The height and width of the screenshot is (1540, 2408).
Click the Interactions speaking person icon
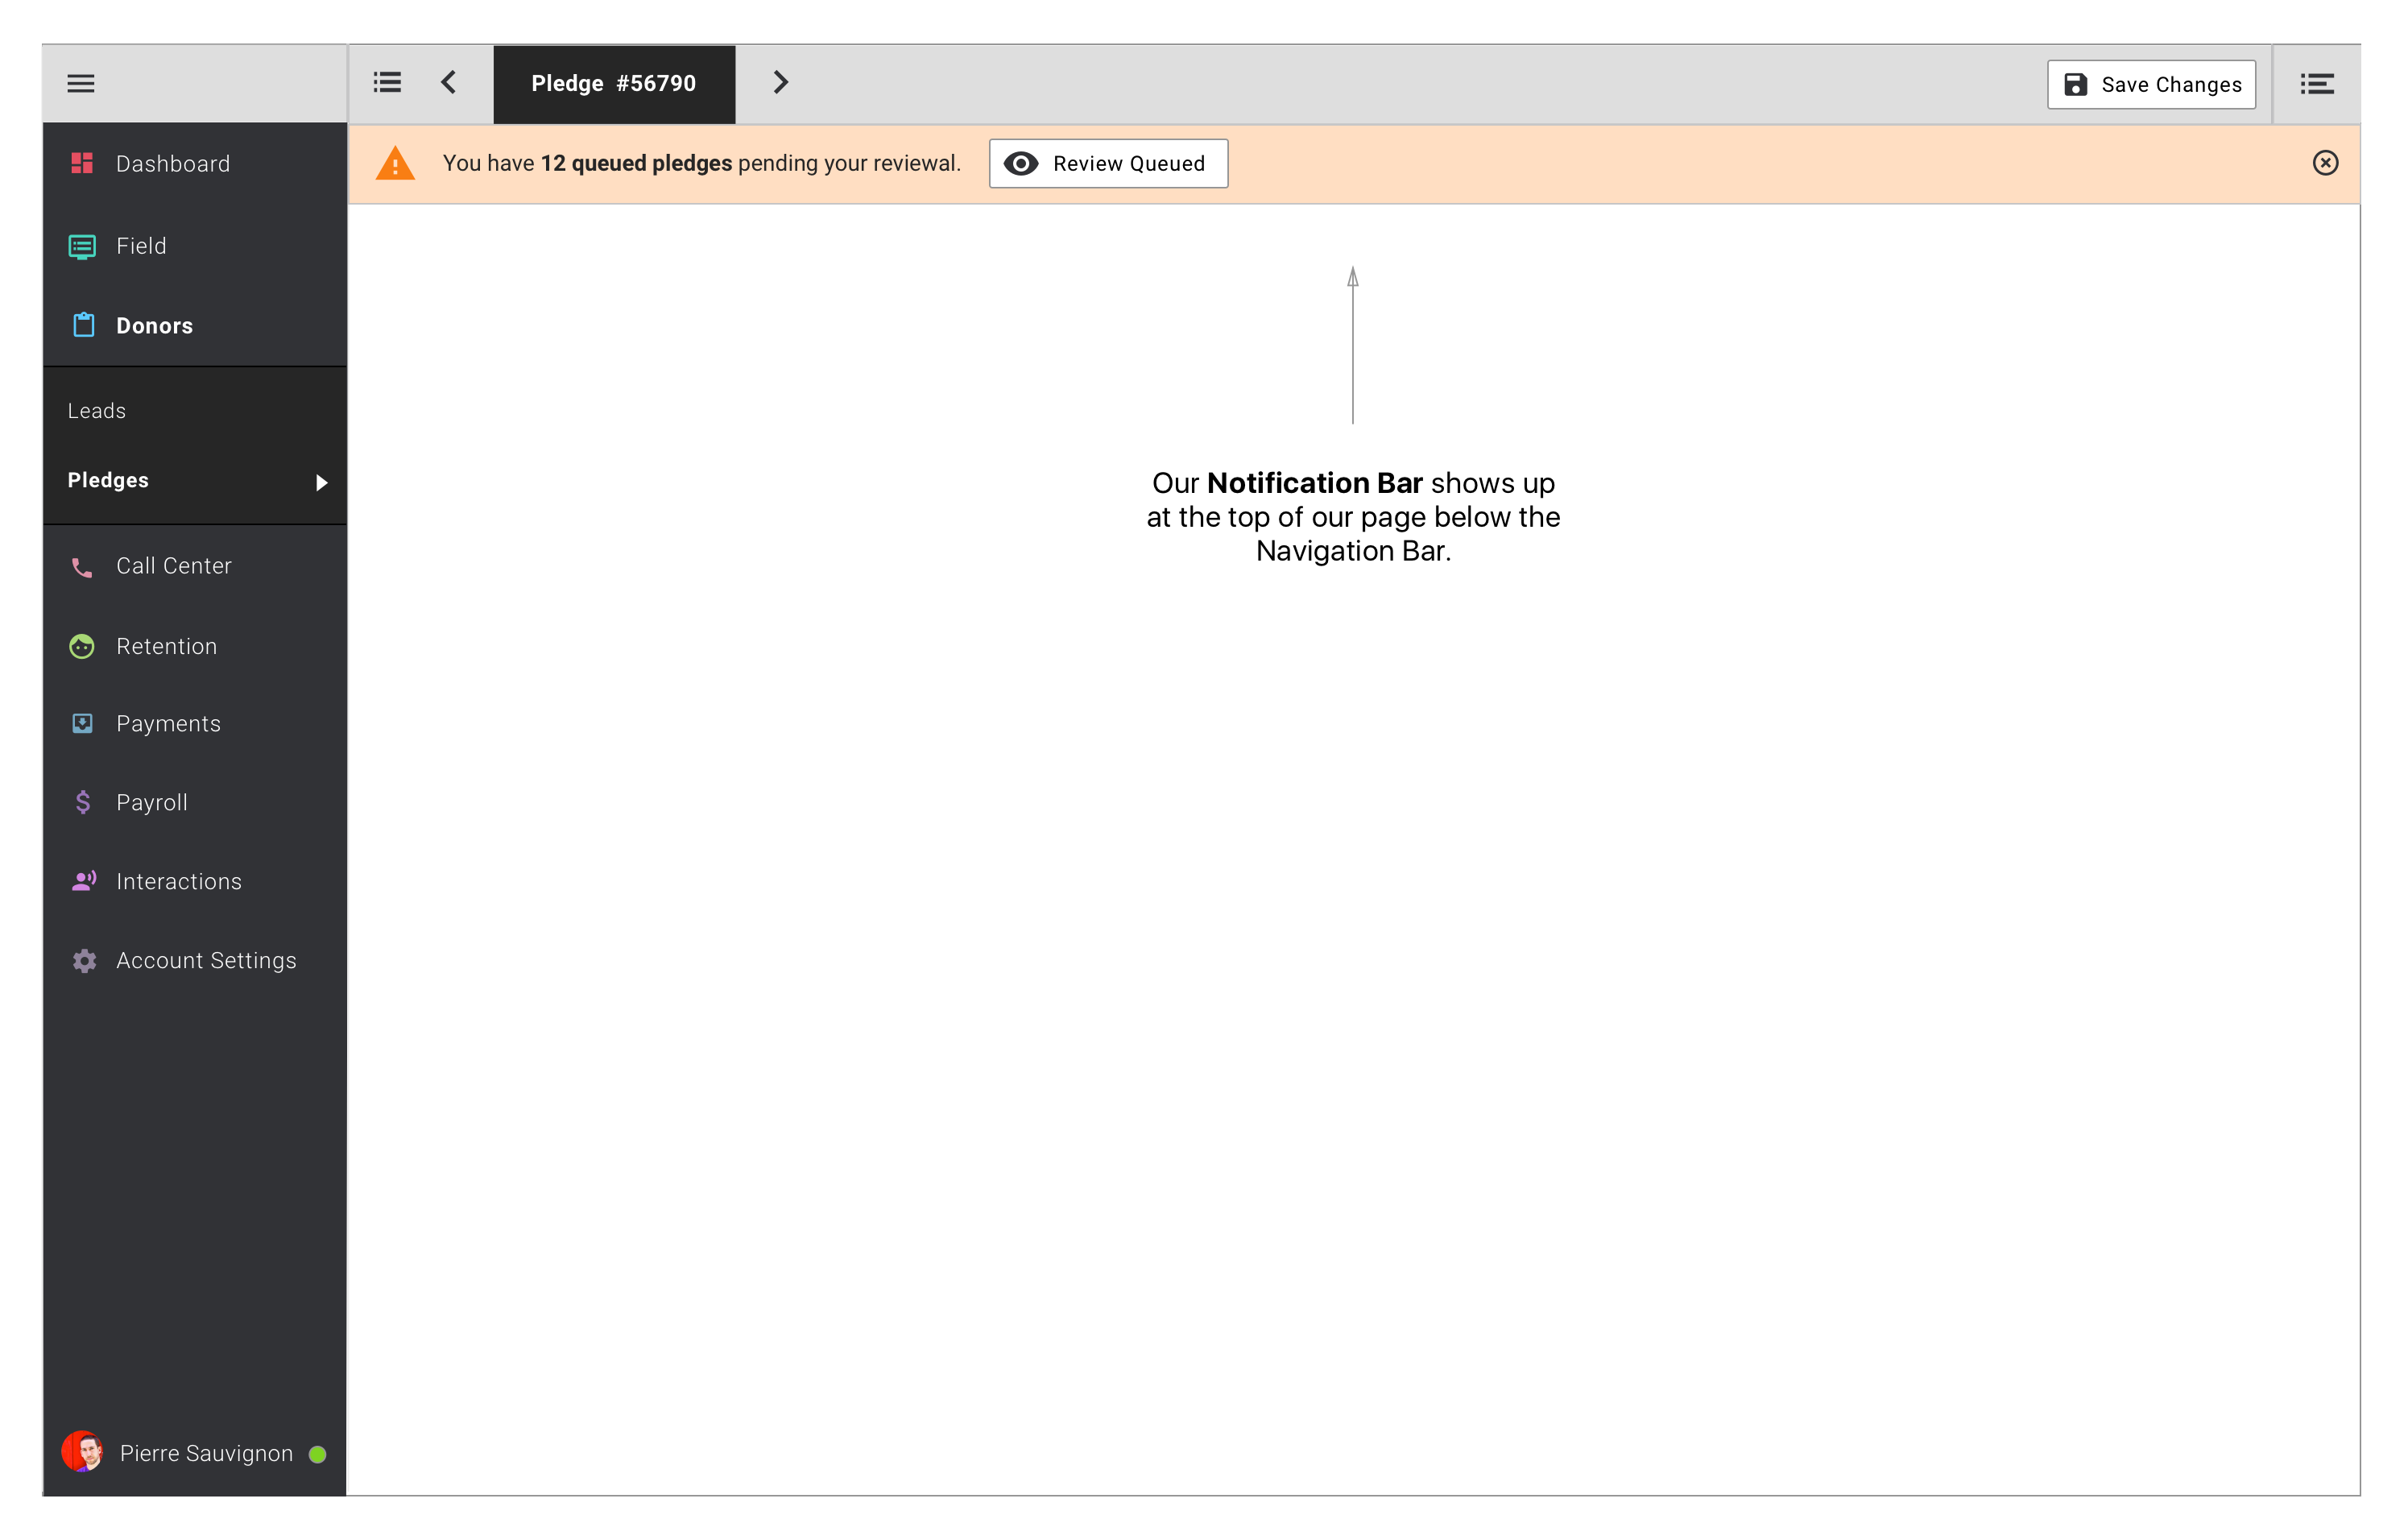[x=84, y=881]
